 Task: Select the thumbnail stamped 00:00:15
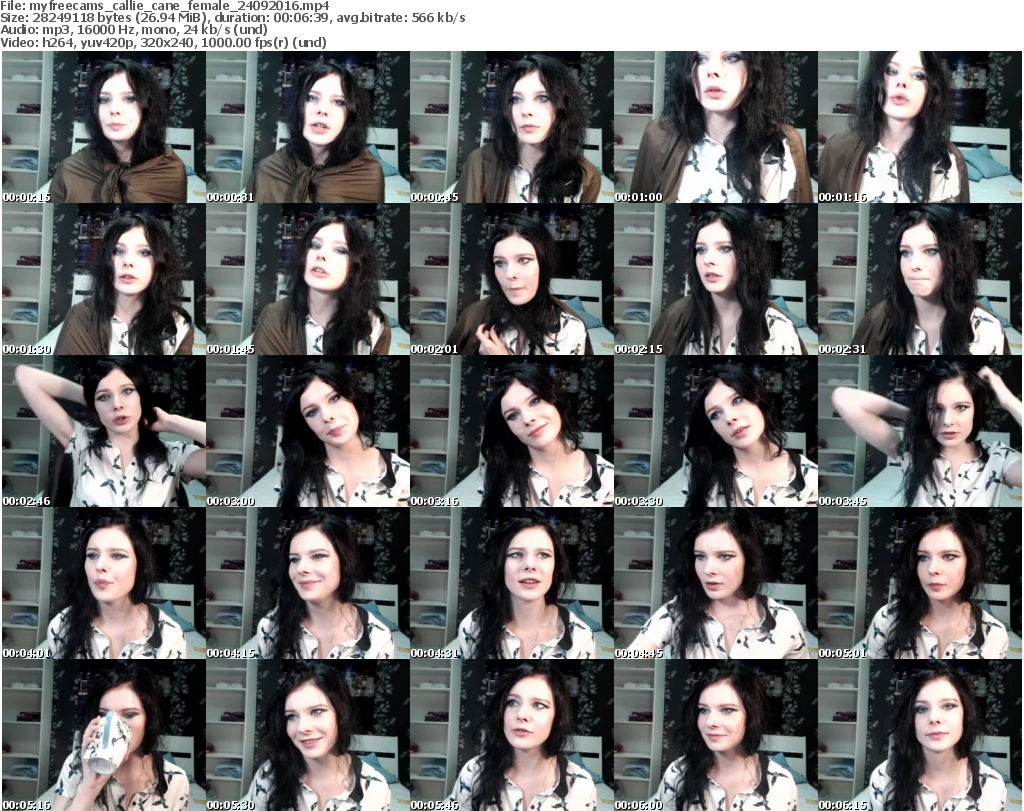104,127
